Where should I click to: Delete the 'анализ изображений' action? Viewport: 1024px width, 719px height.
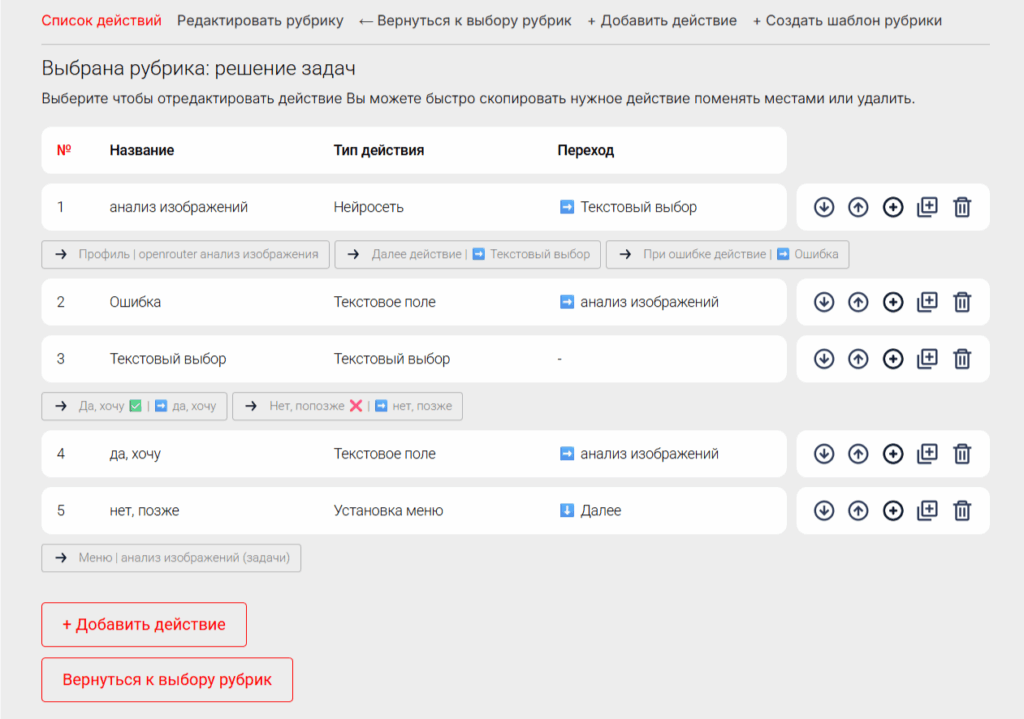[962, 207]
